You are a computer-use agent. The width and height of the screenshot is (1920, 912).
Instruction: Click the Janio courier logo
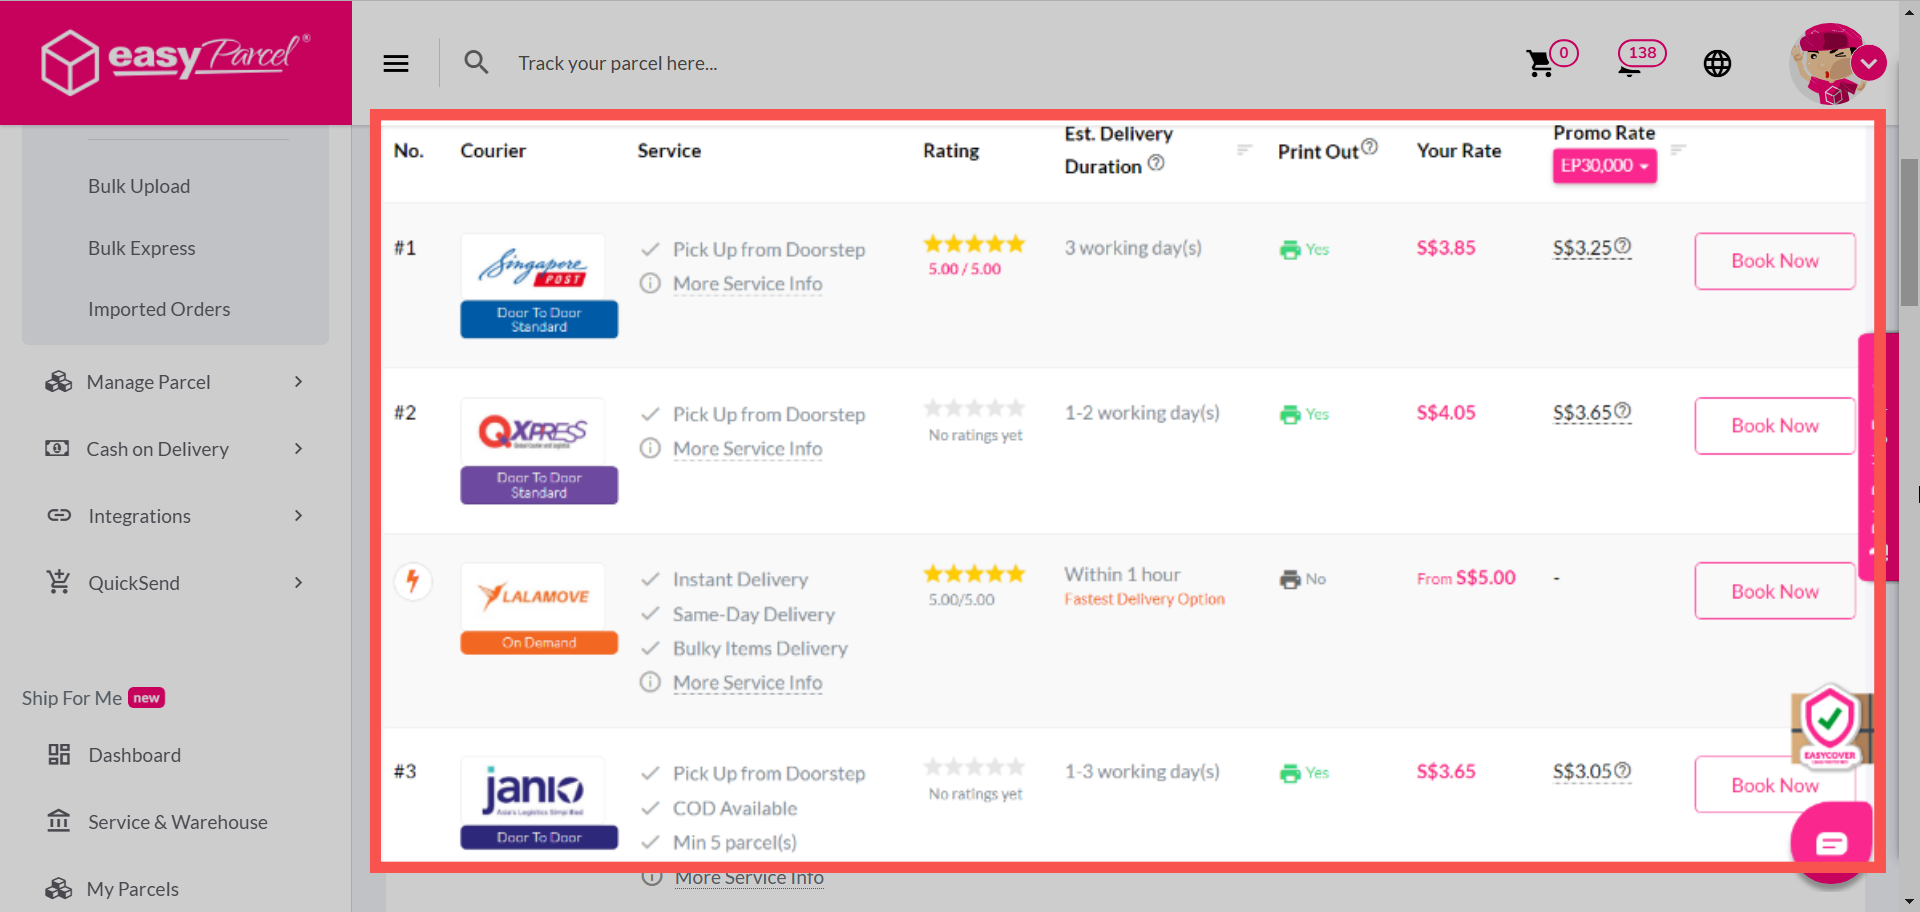[x=532, y=791]
